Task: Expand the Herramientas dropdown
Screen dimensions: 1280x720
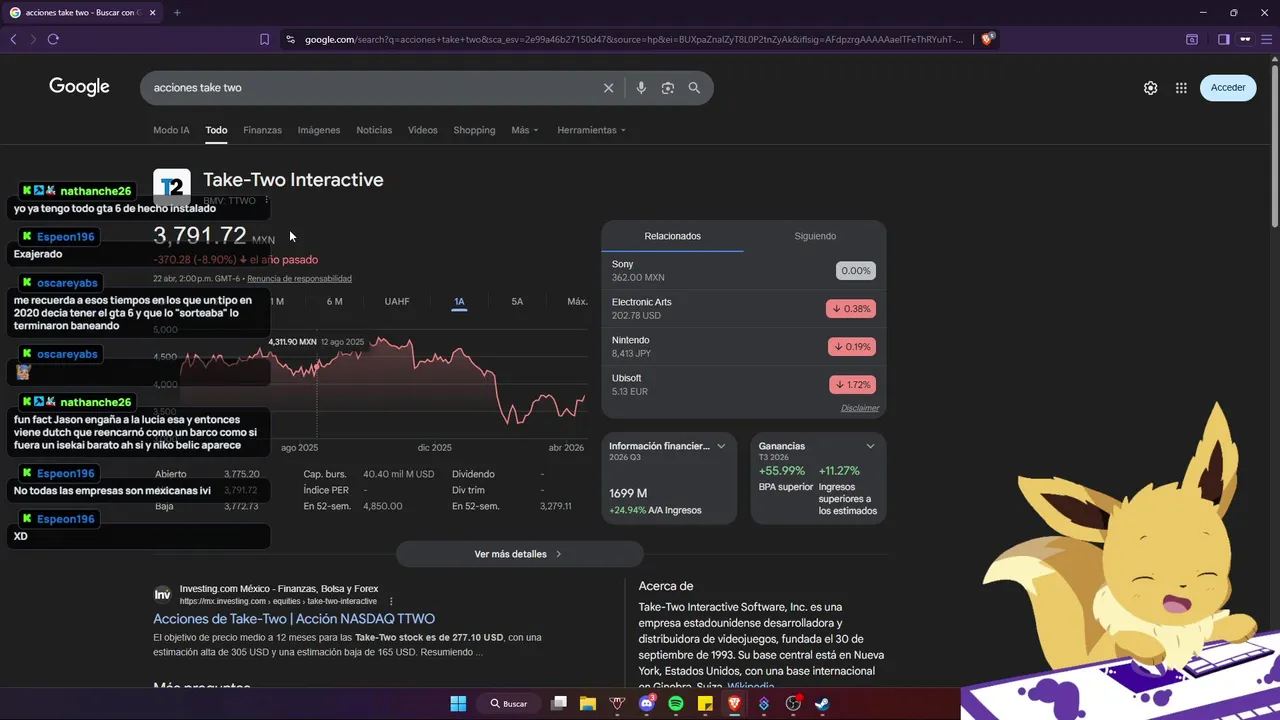Action: [591, 130]
